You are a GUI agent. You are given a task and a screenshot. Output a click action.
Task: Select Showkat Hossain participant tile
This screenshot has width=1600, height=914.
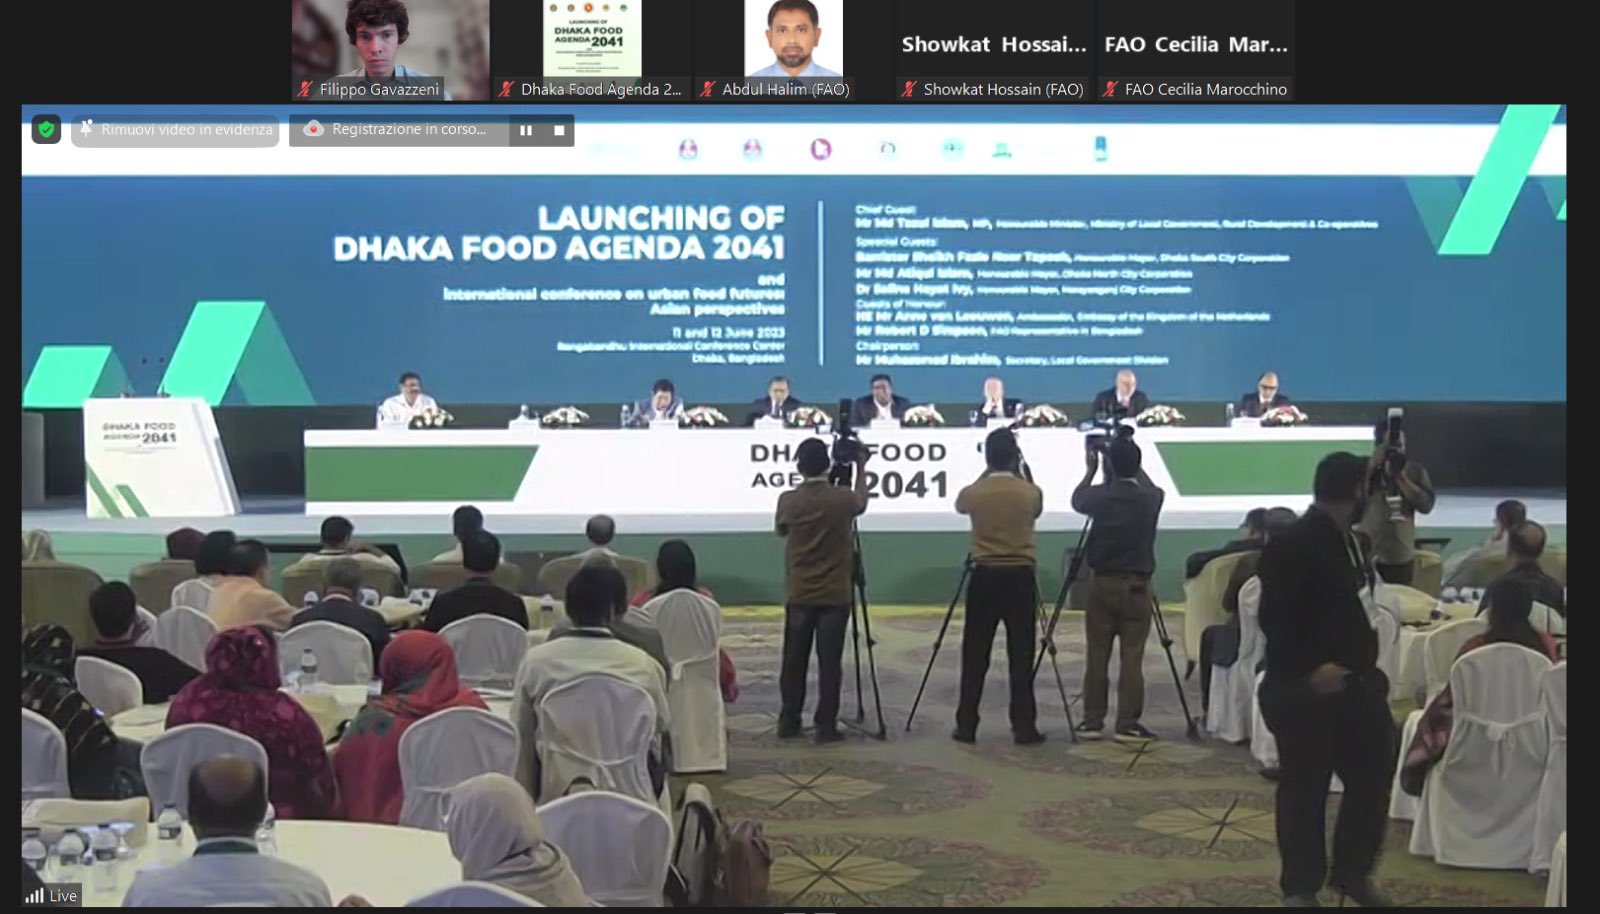pos(995,50)
